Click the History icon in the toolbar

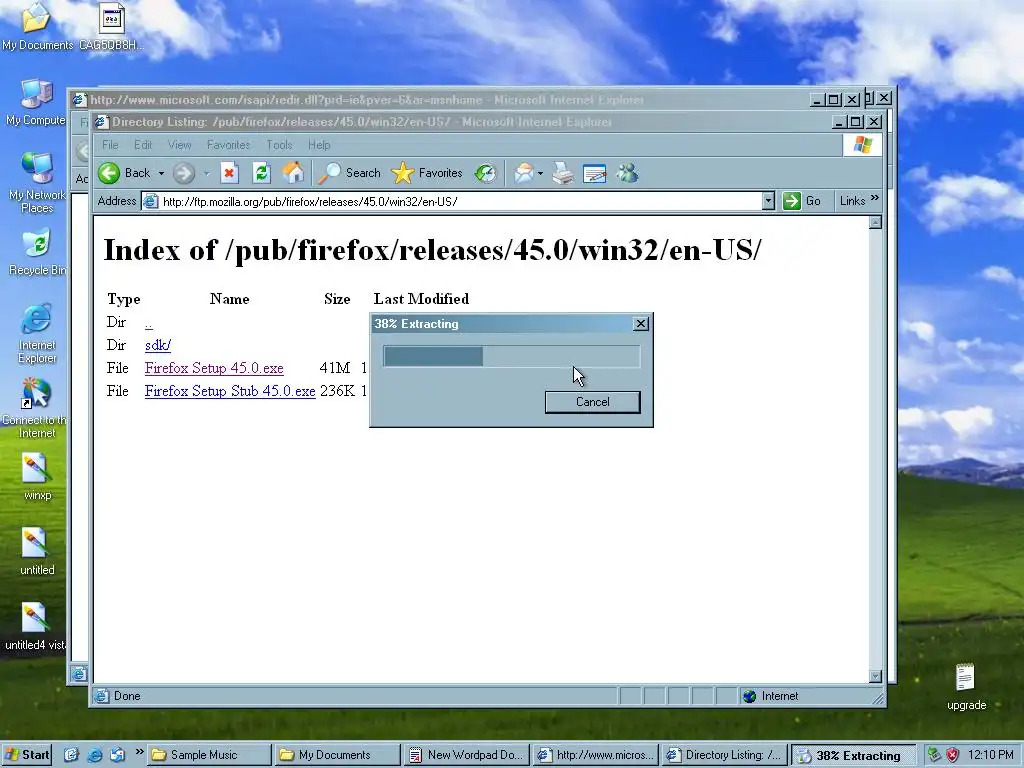pos(485,173)
